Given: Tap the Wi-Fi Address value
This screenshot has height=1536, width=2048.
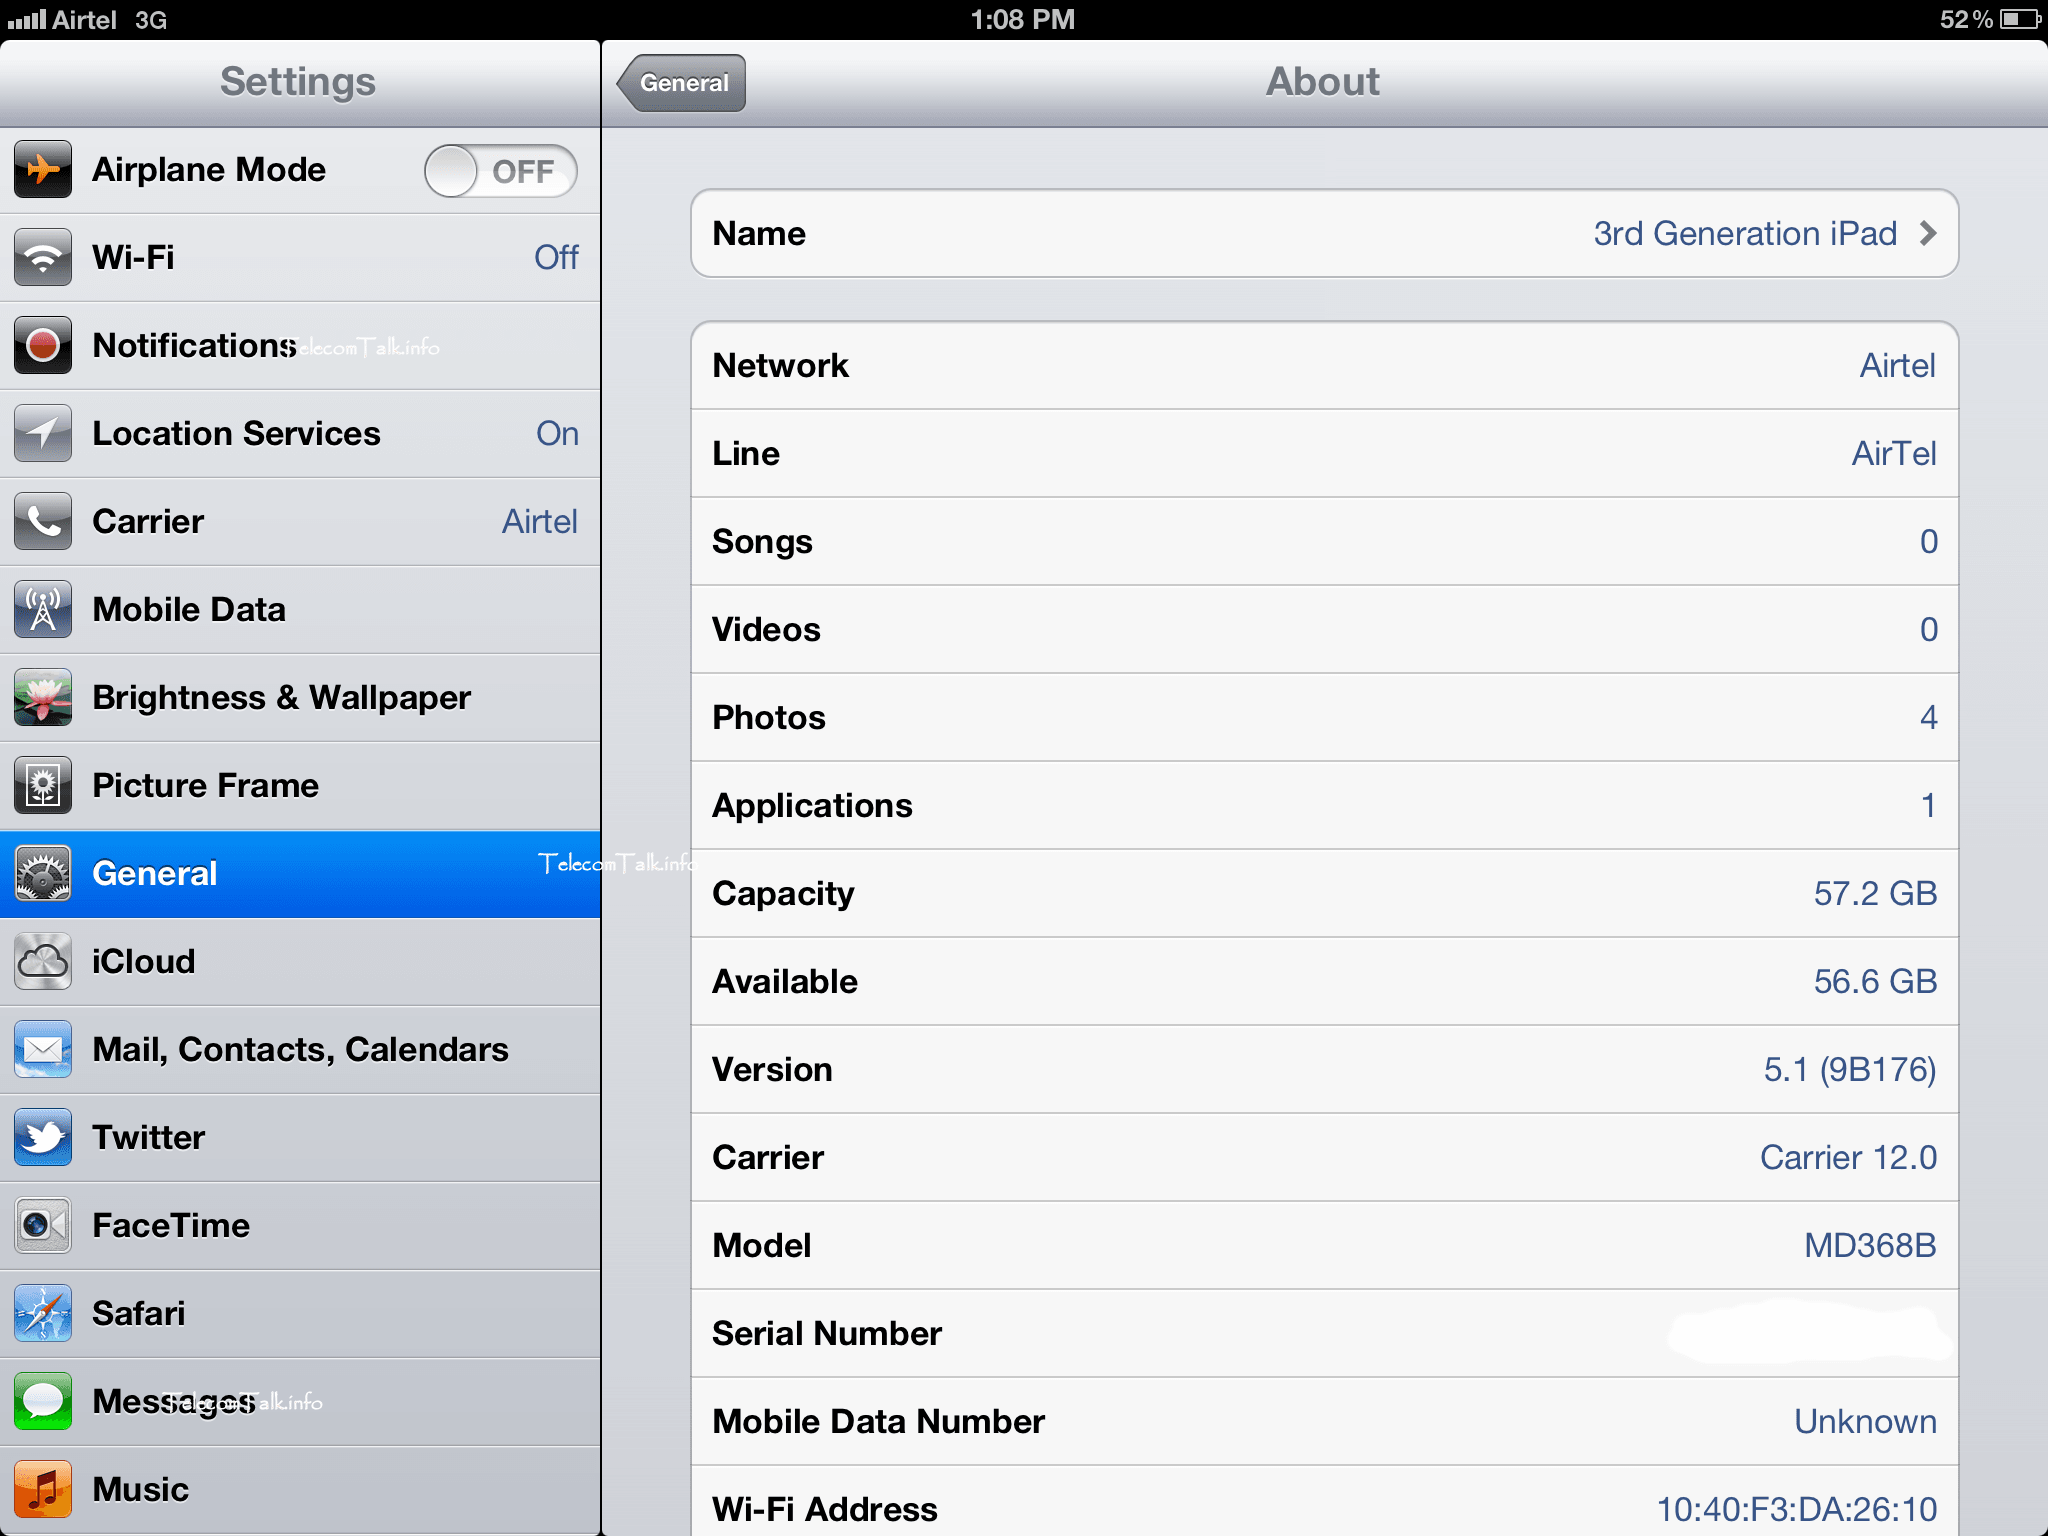Looking at the screenshot, I should click(x=1797, y=1509).
